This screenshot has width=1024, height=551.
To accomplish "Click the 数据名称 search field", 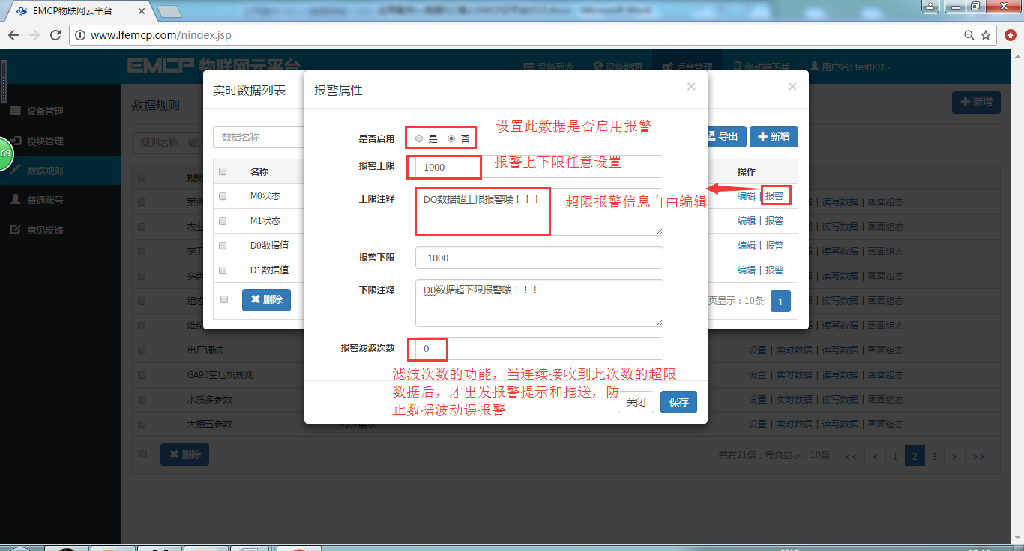I will (x=259, y=137).
